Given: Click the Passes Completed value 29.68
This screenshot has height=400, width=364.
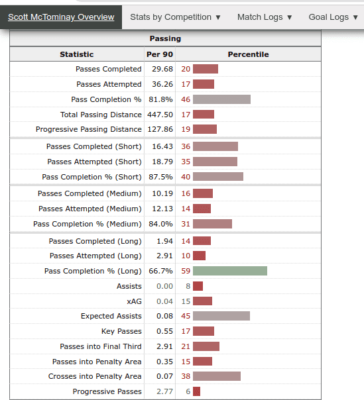Looking at the screenshot, I should pos(162,69).
